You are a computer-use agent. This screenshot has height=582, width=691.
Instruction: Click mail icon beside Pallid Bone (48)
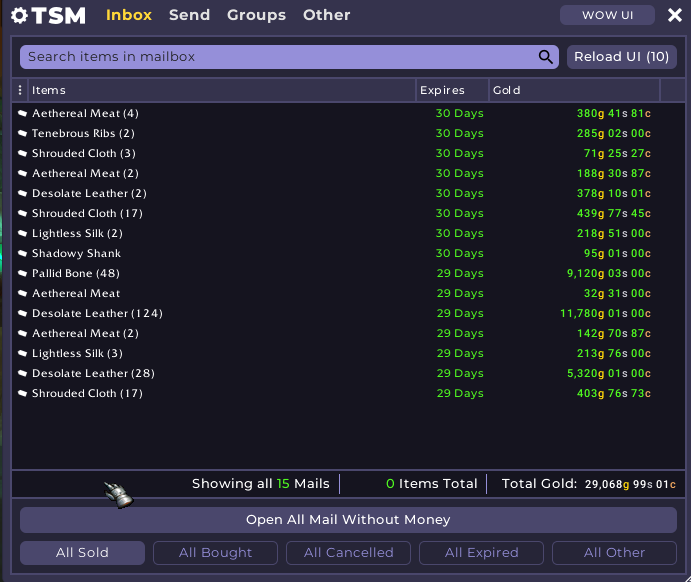(x=22, y=273)
